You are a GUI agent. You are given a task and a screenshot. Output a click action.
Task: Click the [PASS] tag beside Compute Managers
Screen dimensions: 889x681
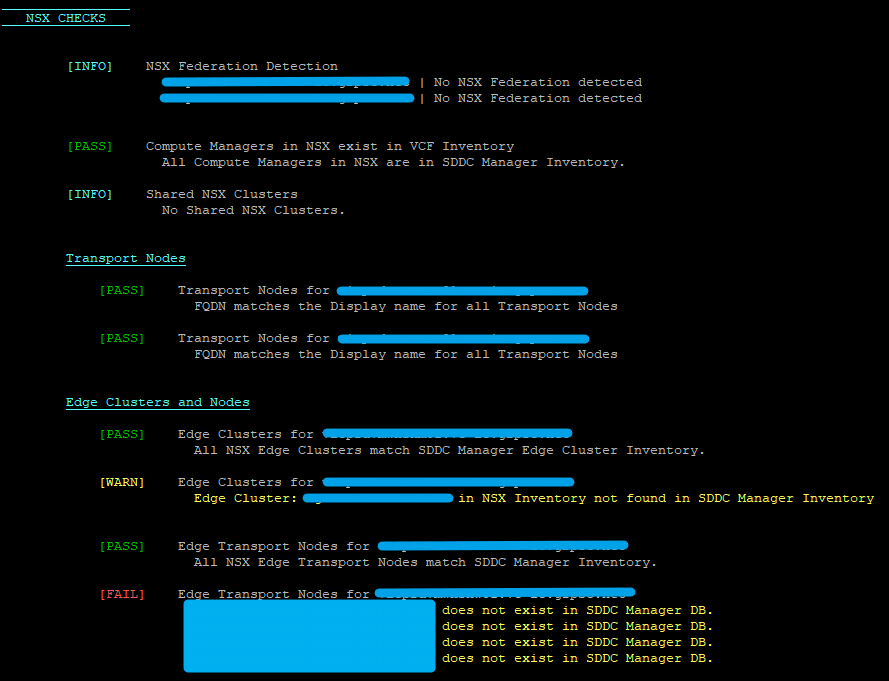[89, 146]
